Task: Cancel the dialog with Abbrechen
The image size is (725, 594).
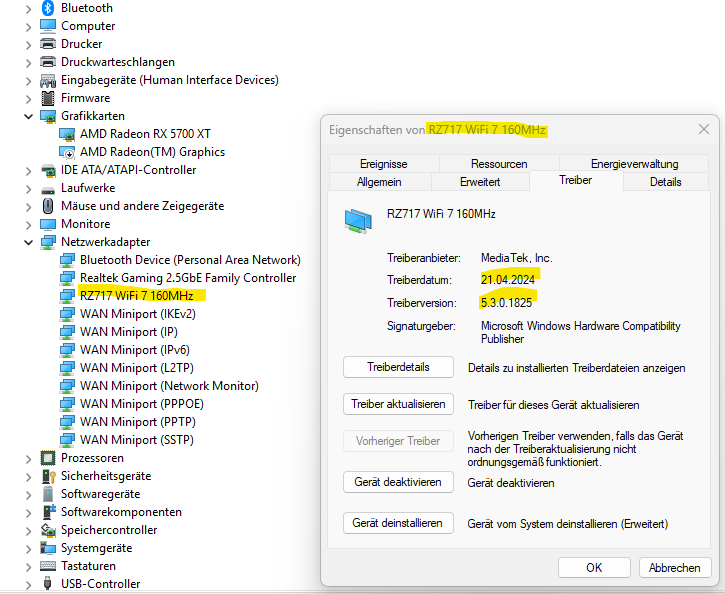Action: (x=675, y=568)
